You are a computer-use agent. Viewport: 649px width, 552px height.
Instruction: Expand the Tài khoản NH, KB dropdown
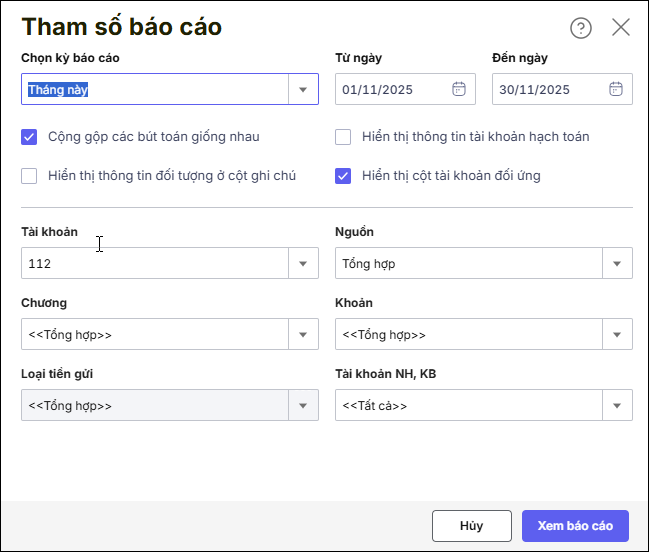617,405
